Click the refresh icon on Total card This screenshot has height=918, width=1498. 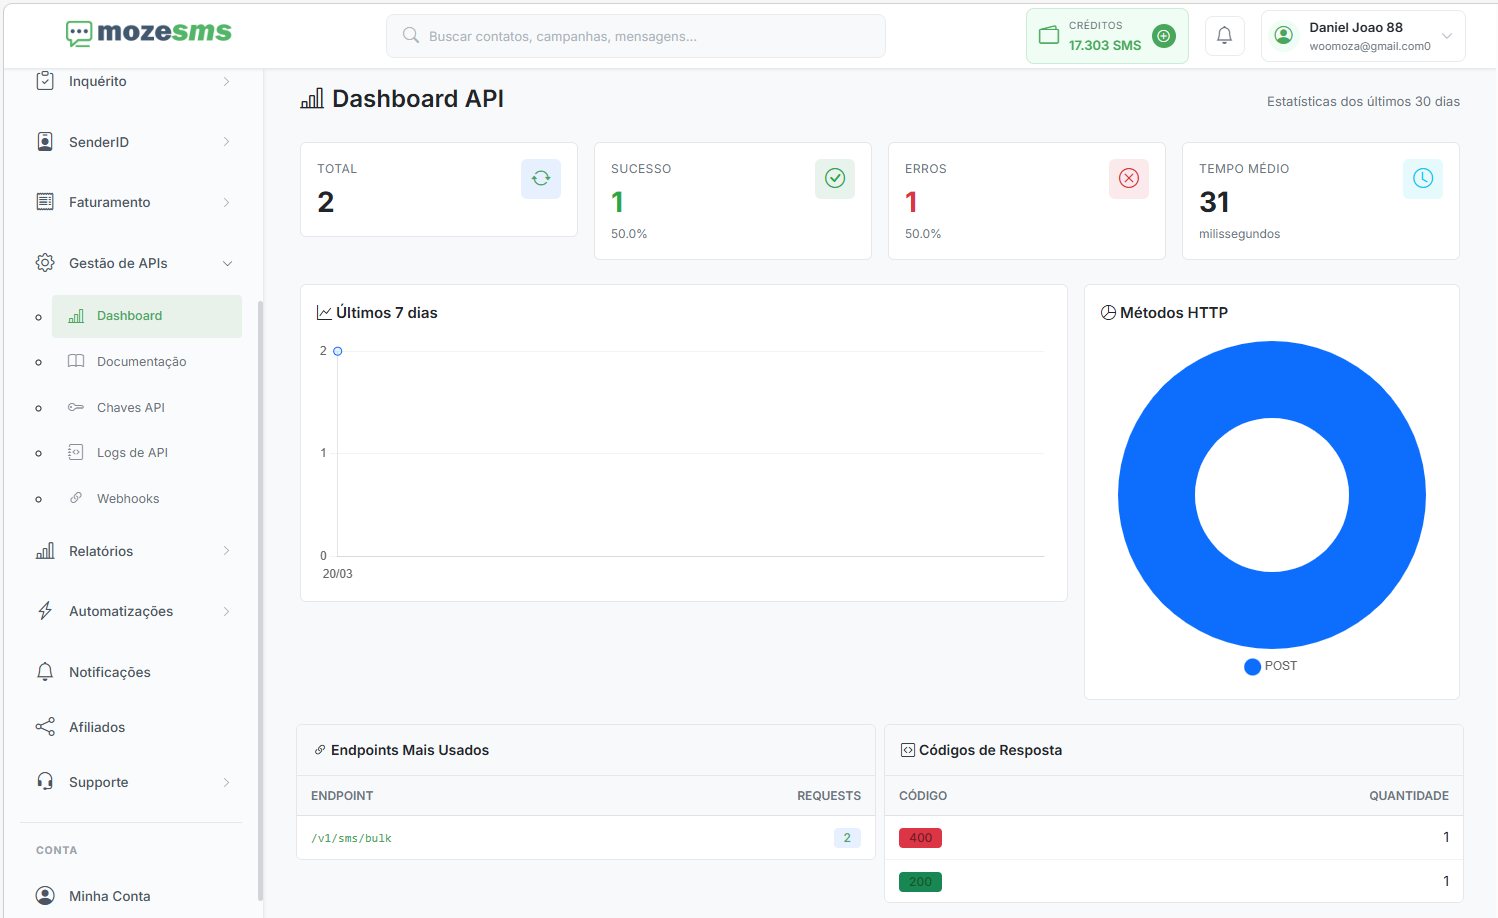pyautogui.click(x=540, y=178)
